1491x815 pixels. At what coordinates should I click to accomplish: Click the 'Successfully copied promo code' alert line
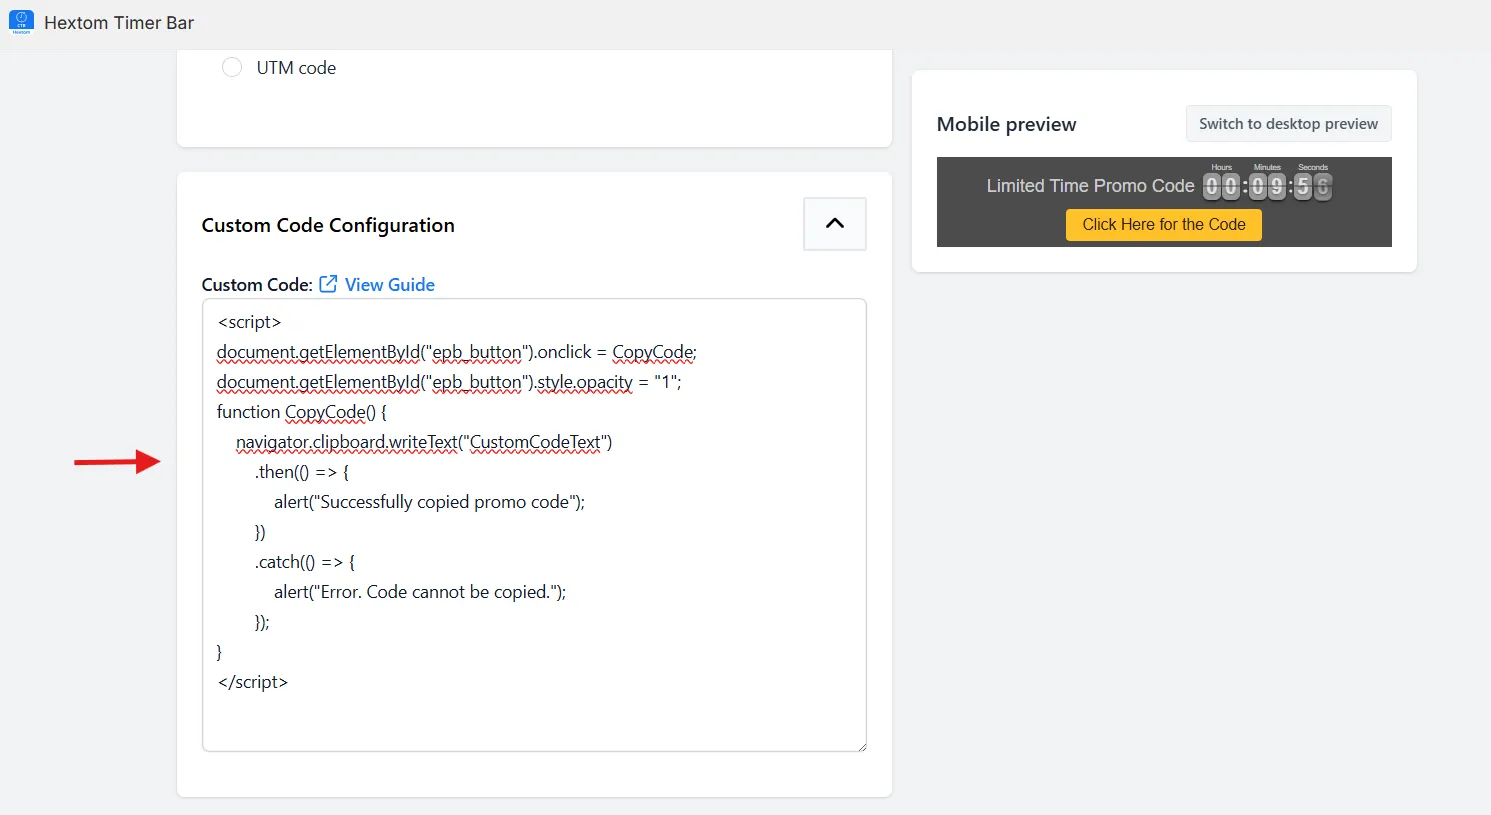click(430, 502)
